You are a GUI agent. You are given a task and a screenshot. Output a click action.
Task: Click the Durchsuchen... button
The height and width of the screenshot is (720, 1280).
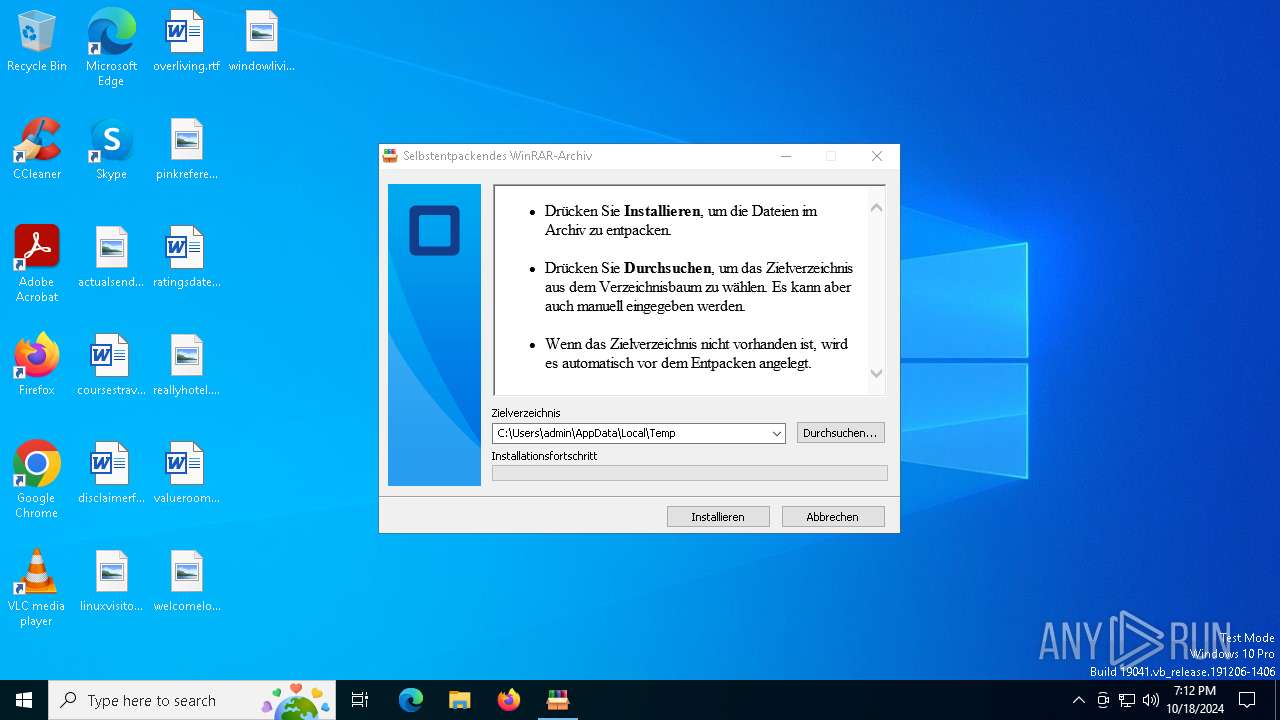pos(840,433)
